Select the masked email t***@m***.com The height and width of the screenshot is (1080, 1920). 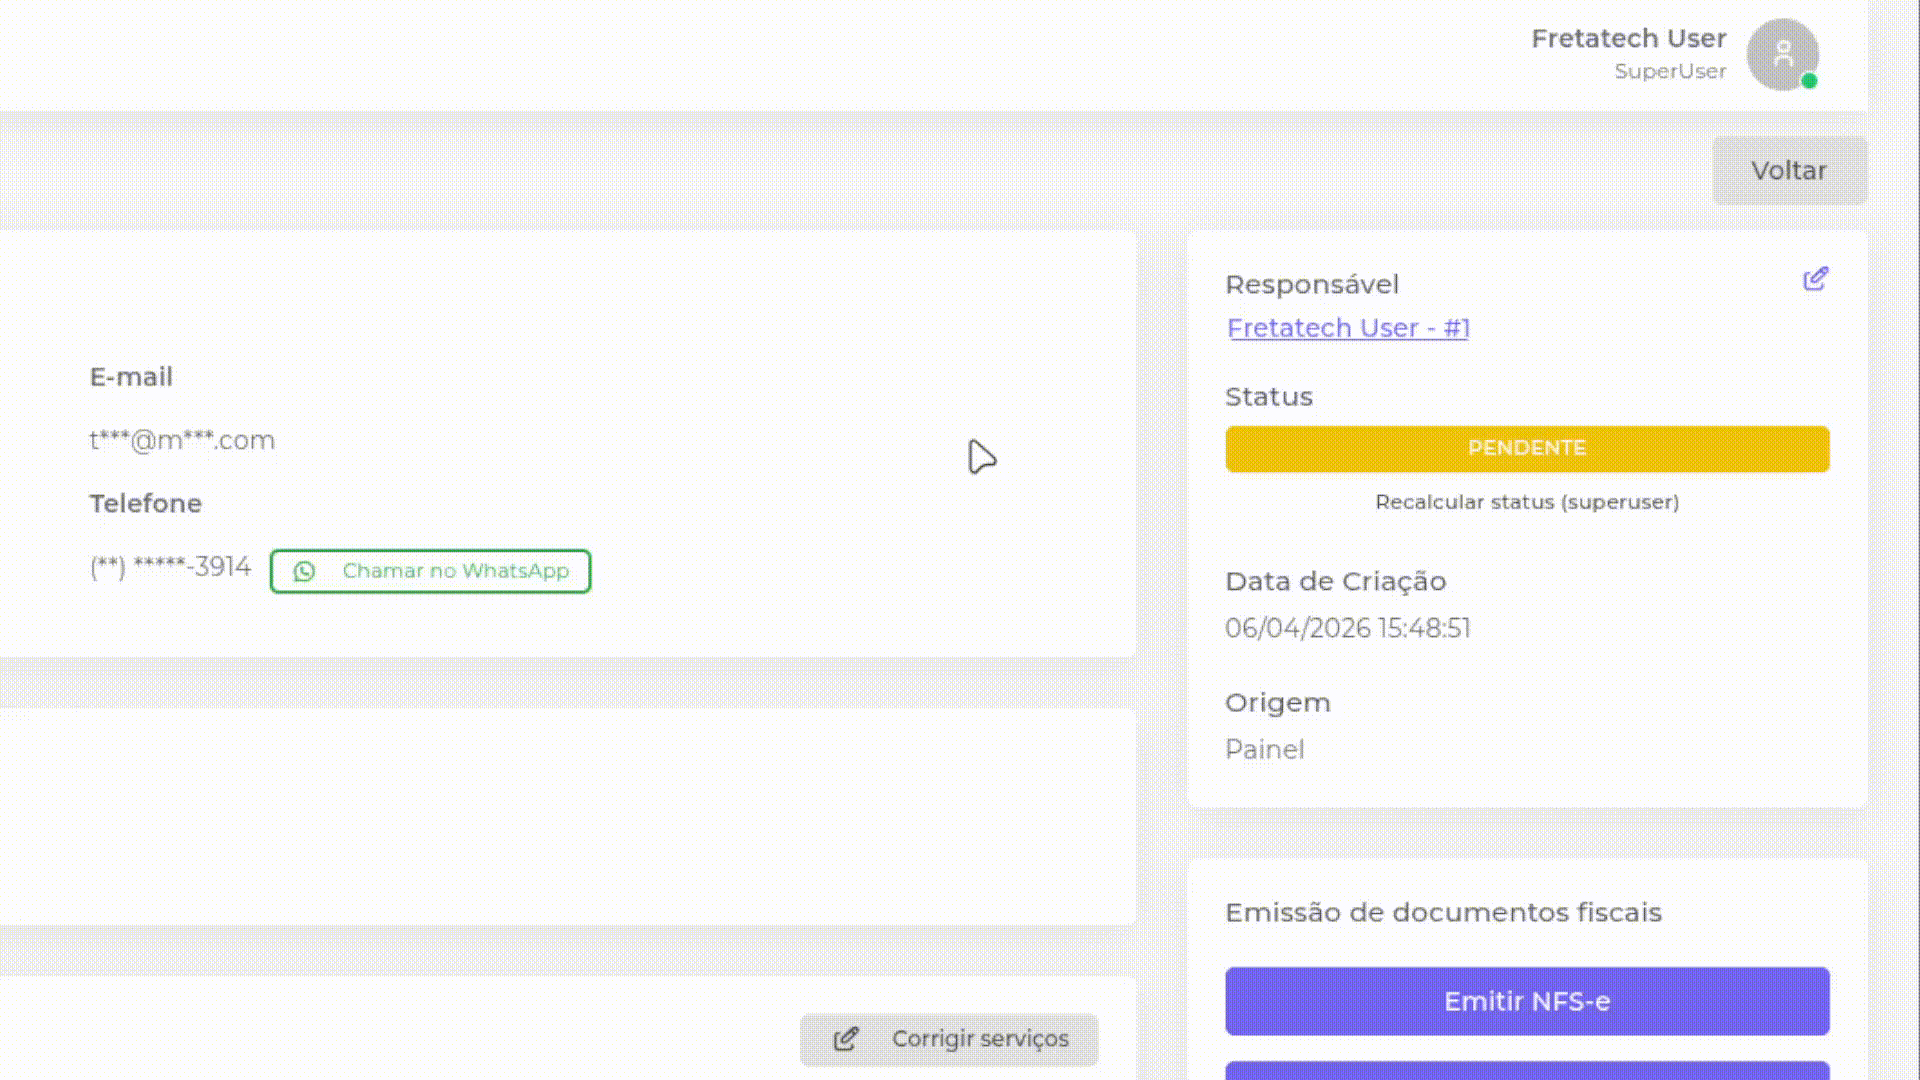(x=182, y=440)
